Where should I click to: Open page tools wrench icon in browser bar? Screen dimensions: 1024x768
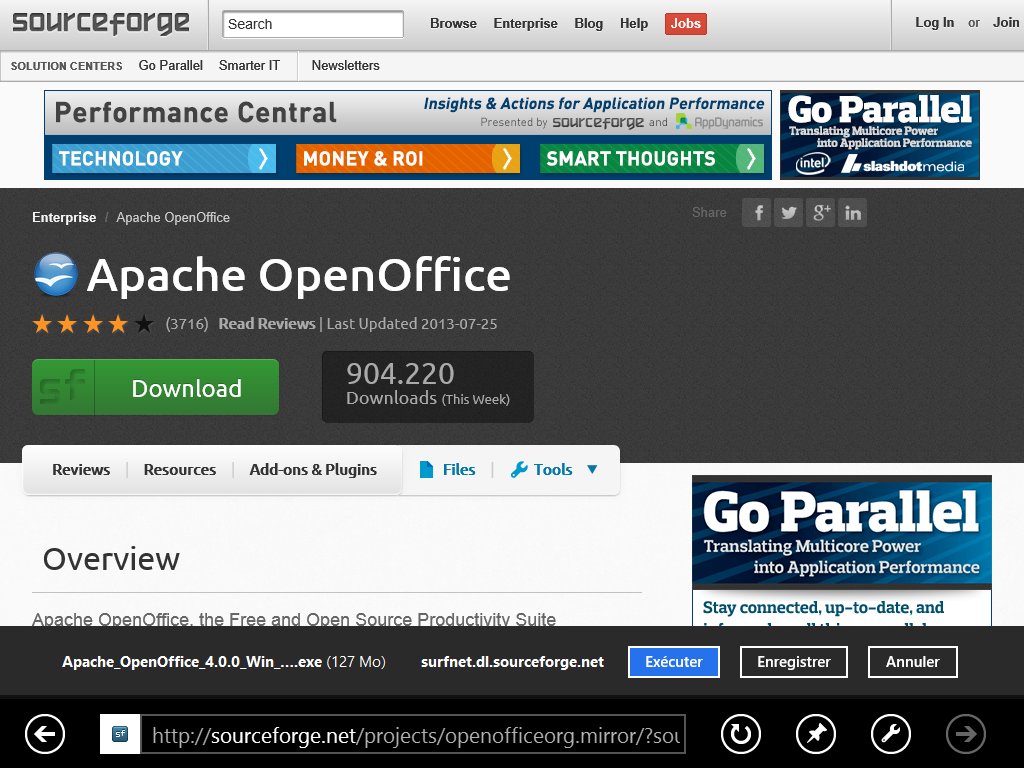pos(891,734)
